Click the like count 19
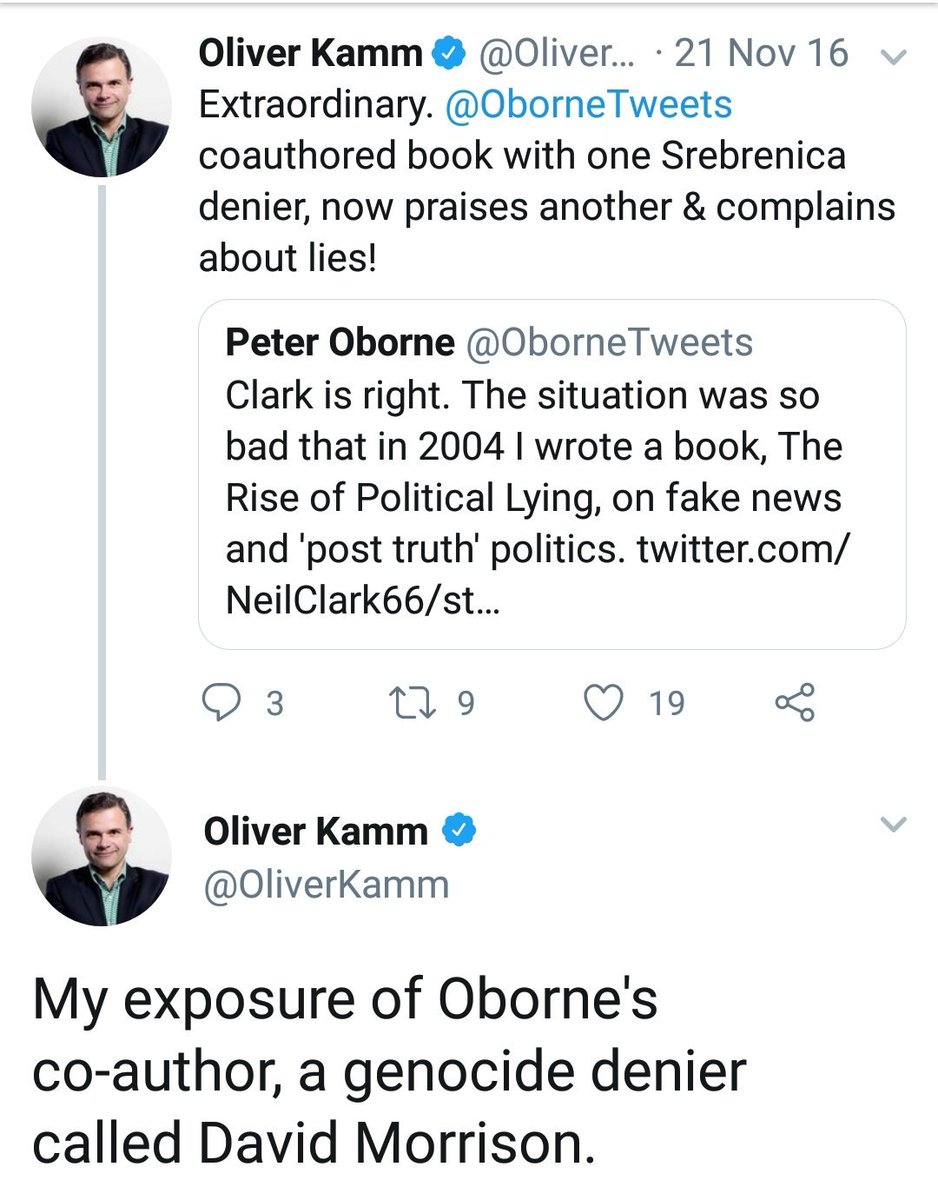 [667, 704]
